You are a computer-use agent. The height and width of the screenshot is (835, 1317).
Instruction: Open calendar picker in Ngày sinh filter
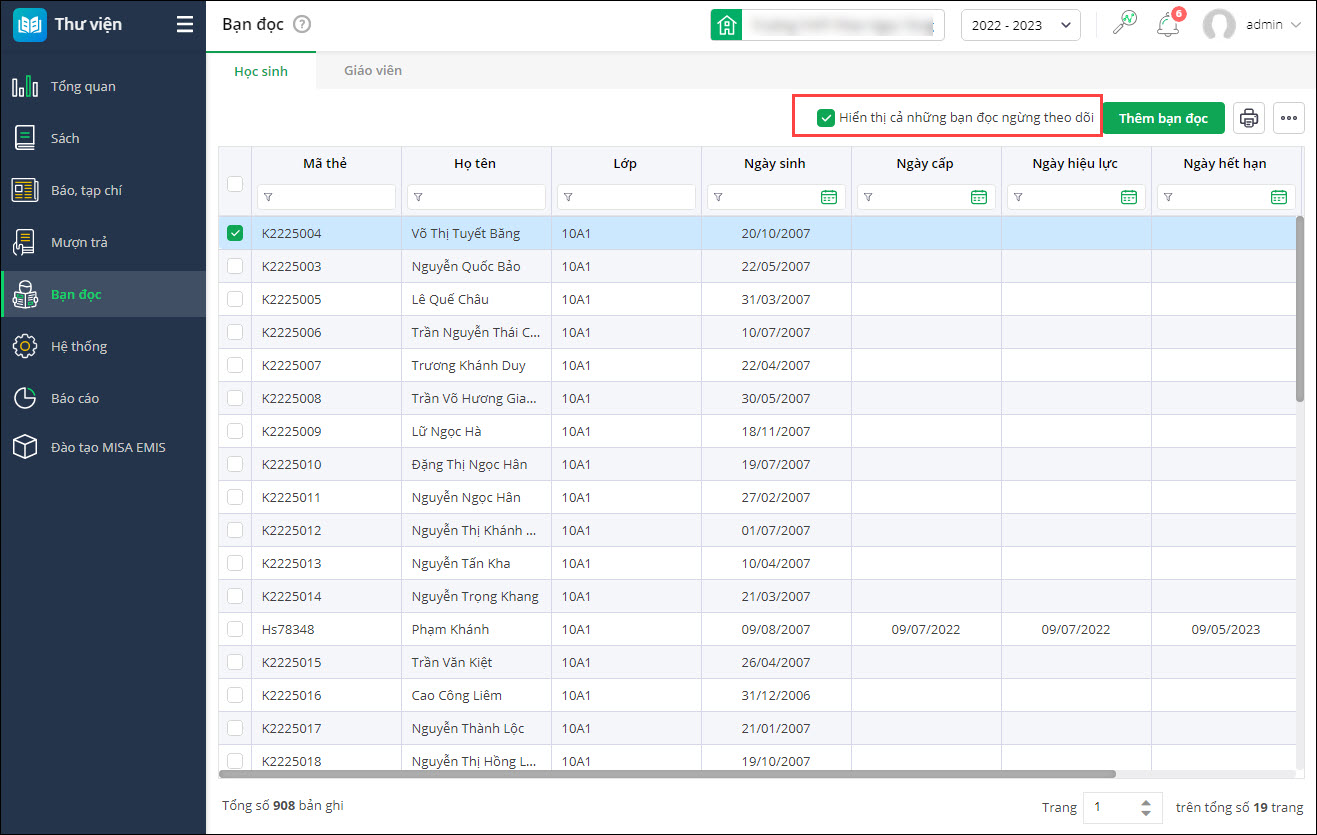coord(828,197)
